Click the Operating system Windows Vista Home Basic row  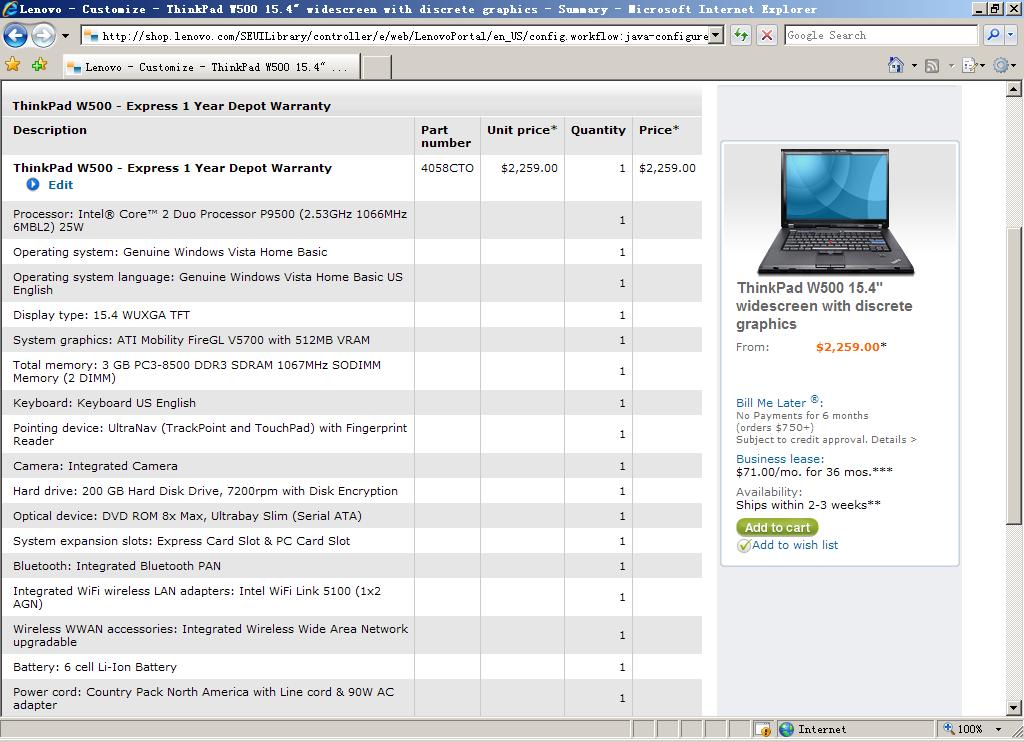coord(351,252)
